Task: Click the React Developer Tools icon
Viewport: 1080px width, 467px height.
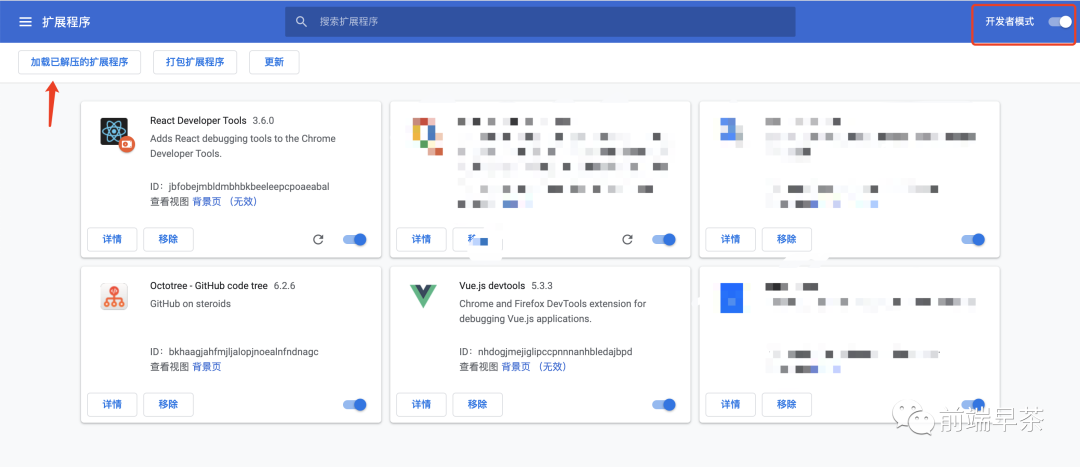Action: coord(116,134)
